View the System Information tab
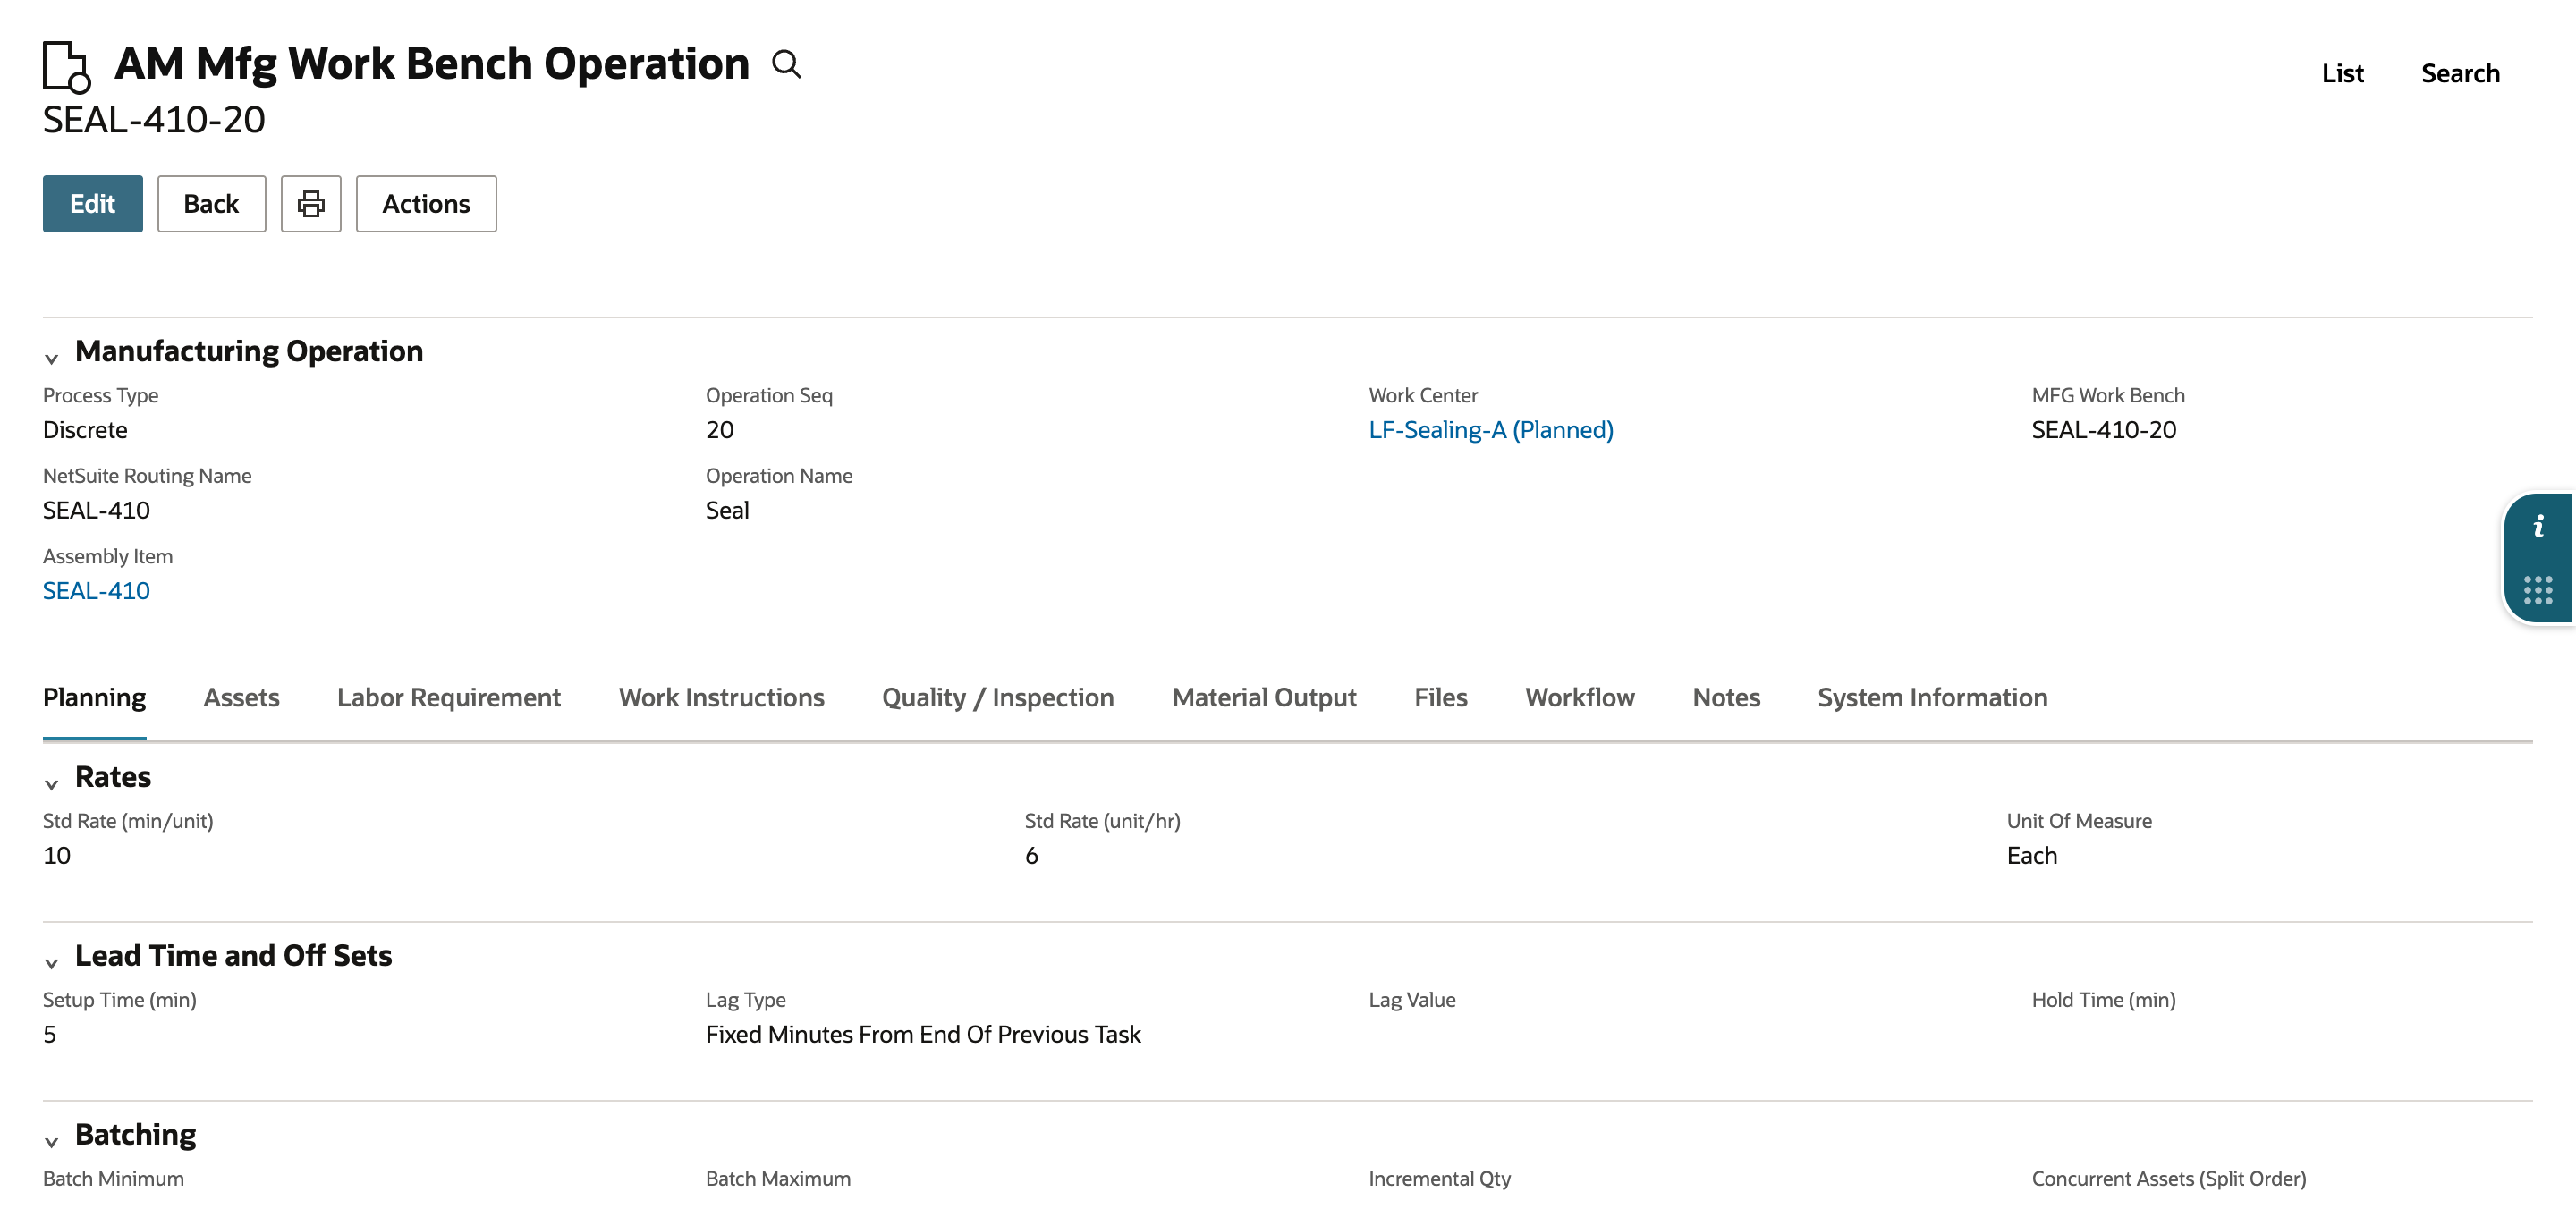 pyautogui.click(x=1932, y=698)
